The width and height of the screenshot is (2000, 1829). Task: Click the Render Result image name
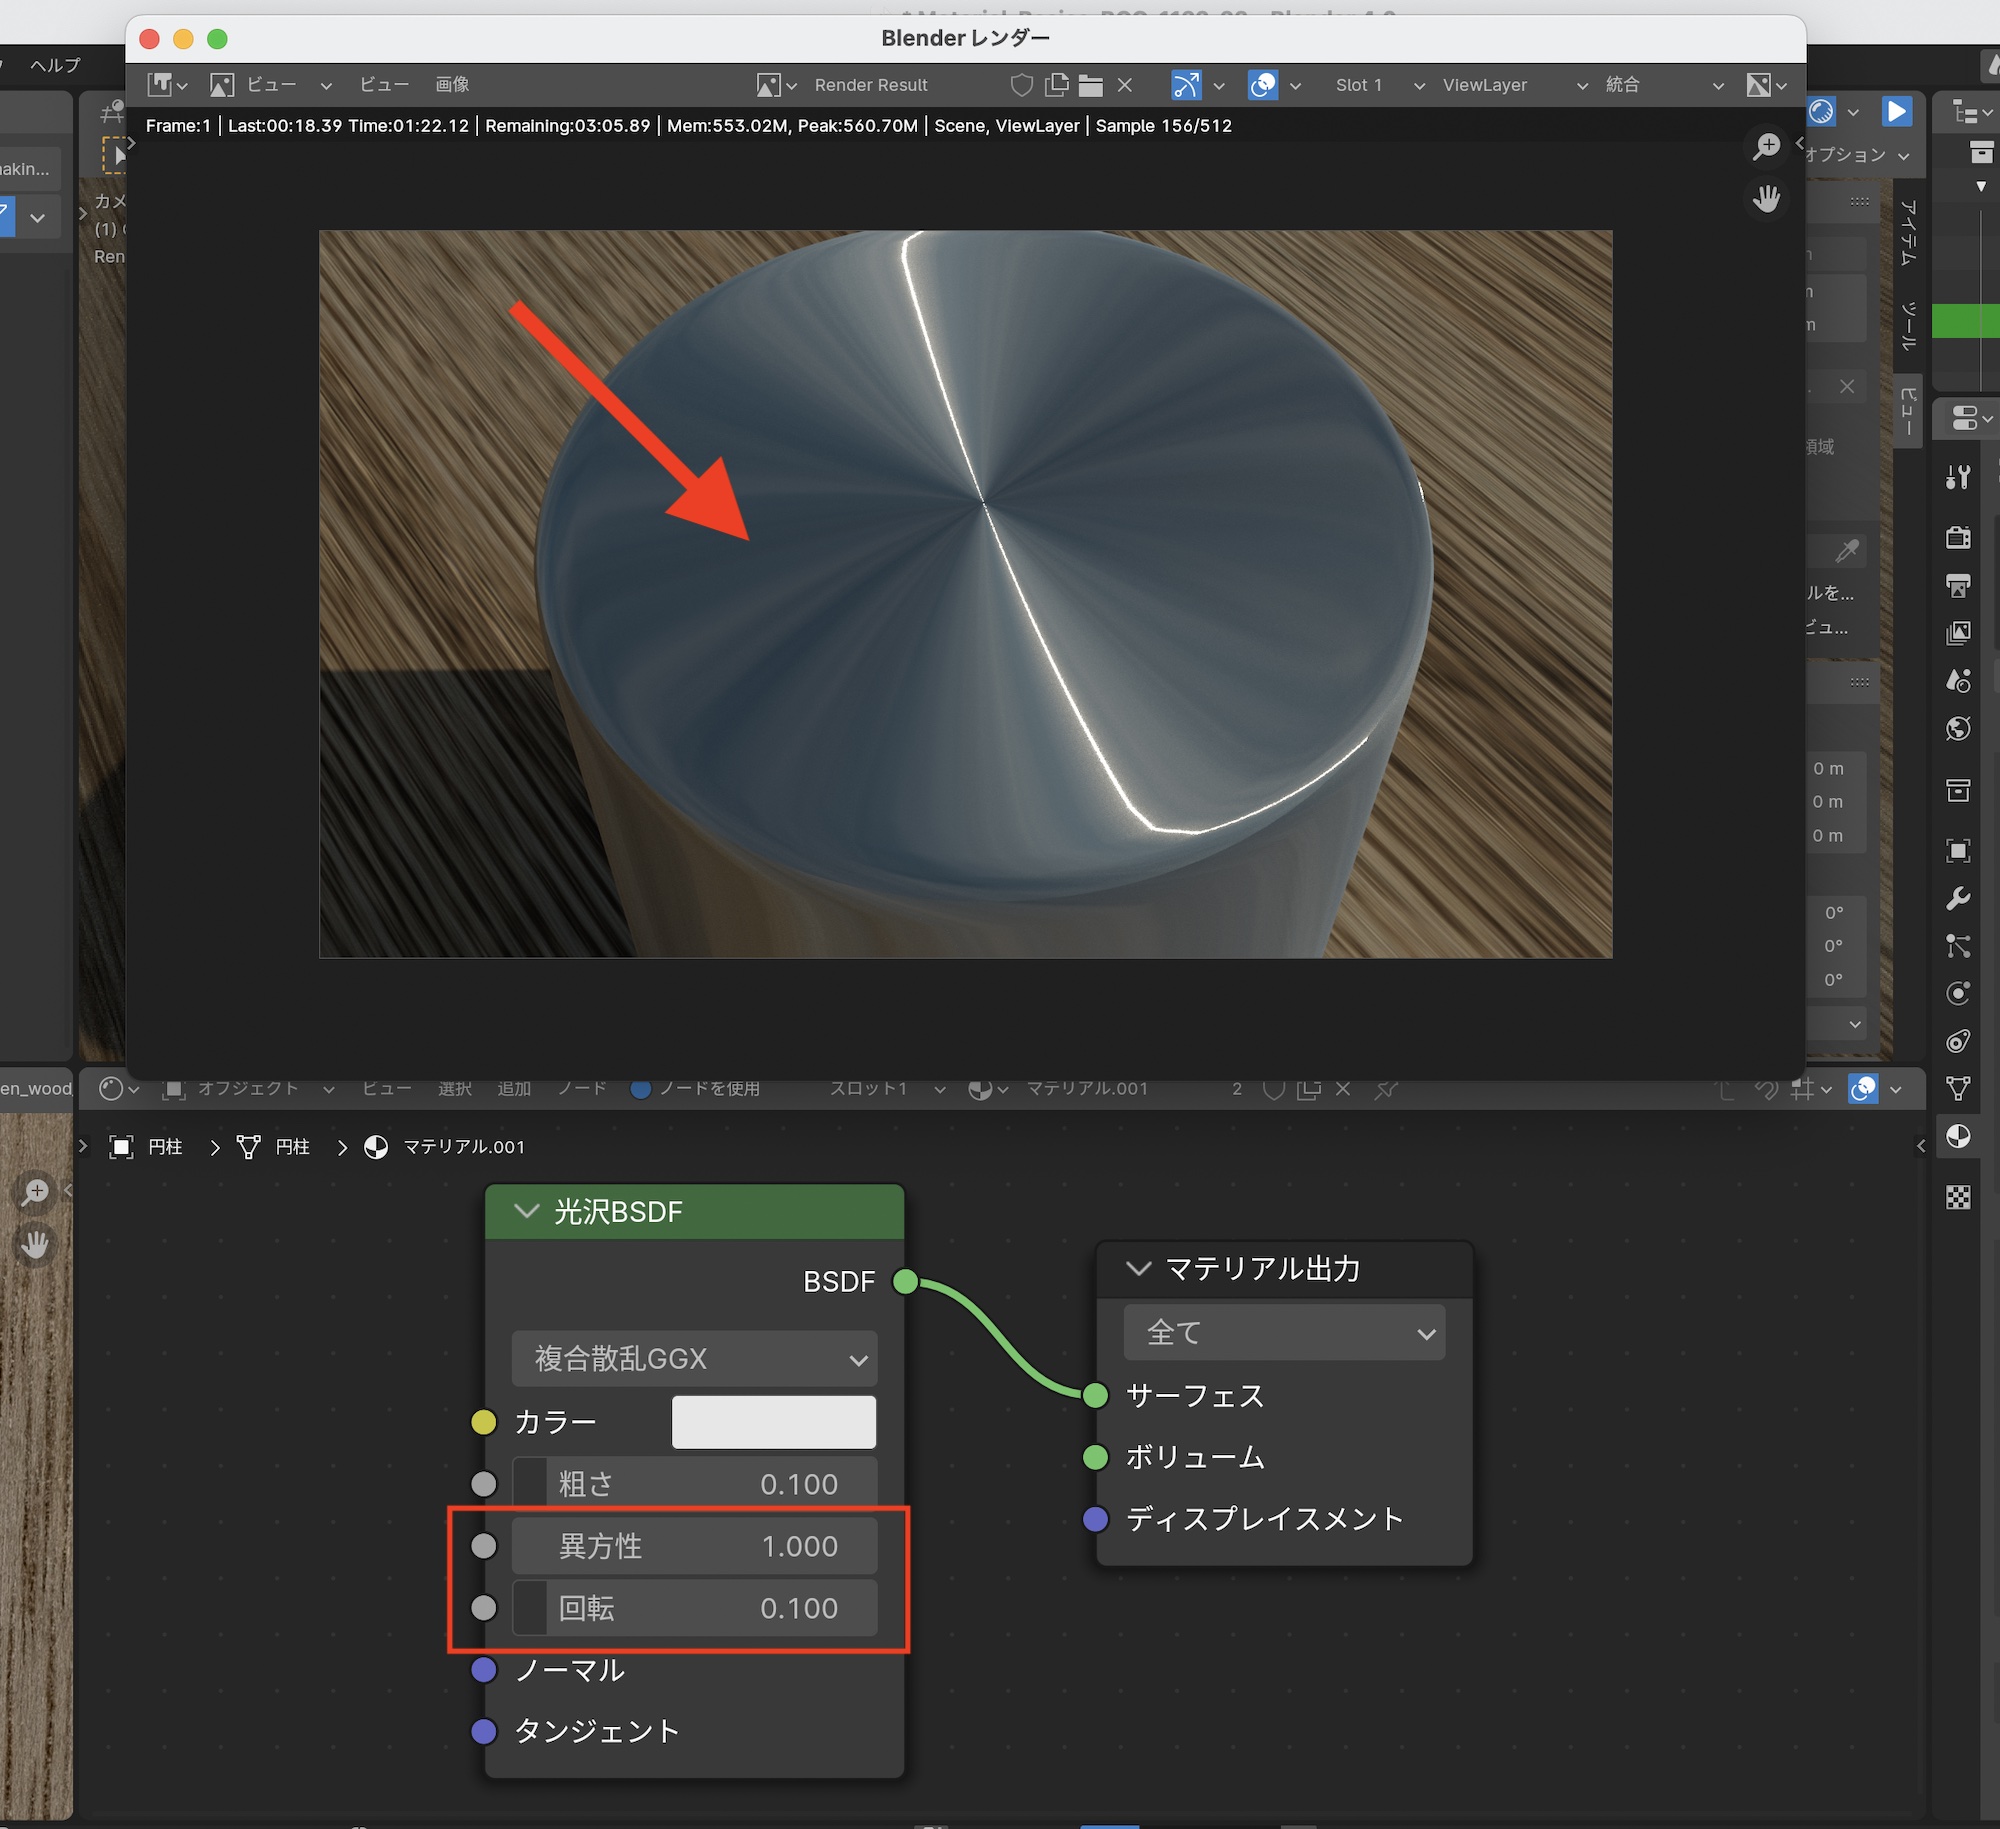871,85
